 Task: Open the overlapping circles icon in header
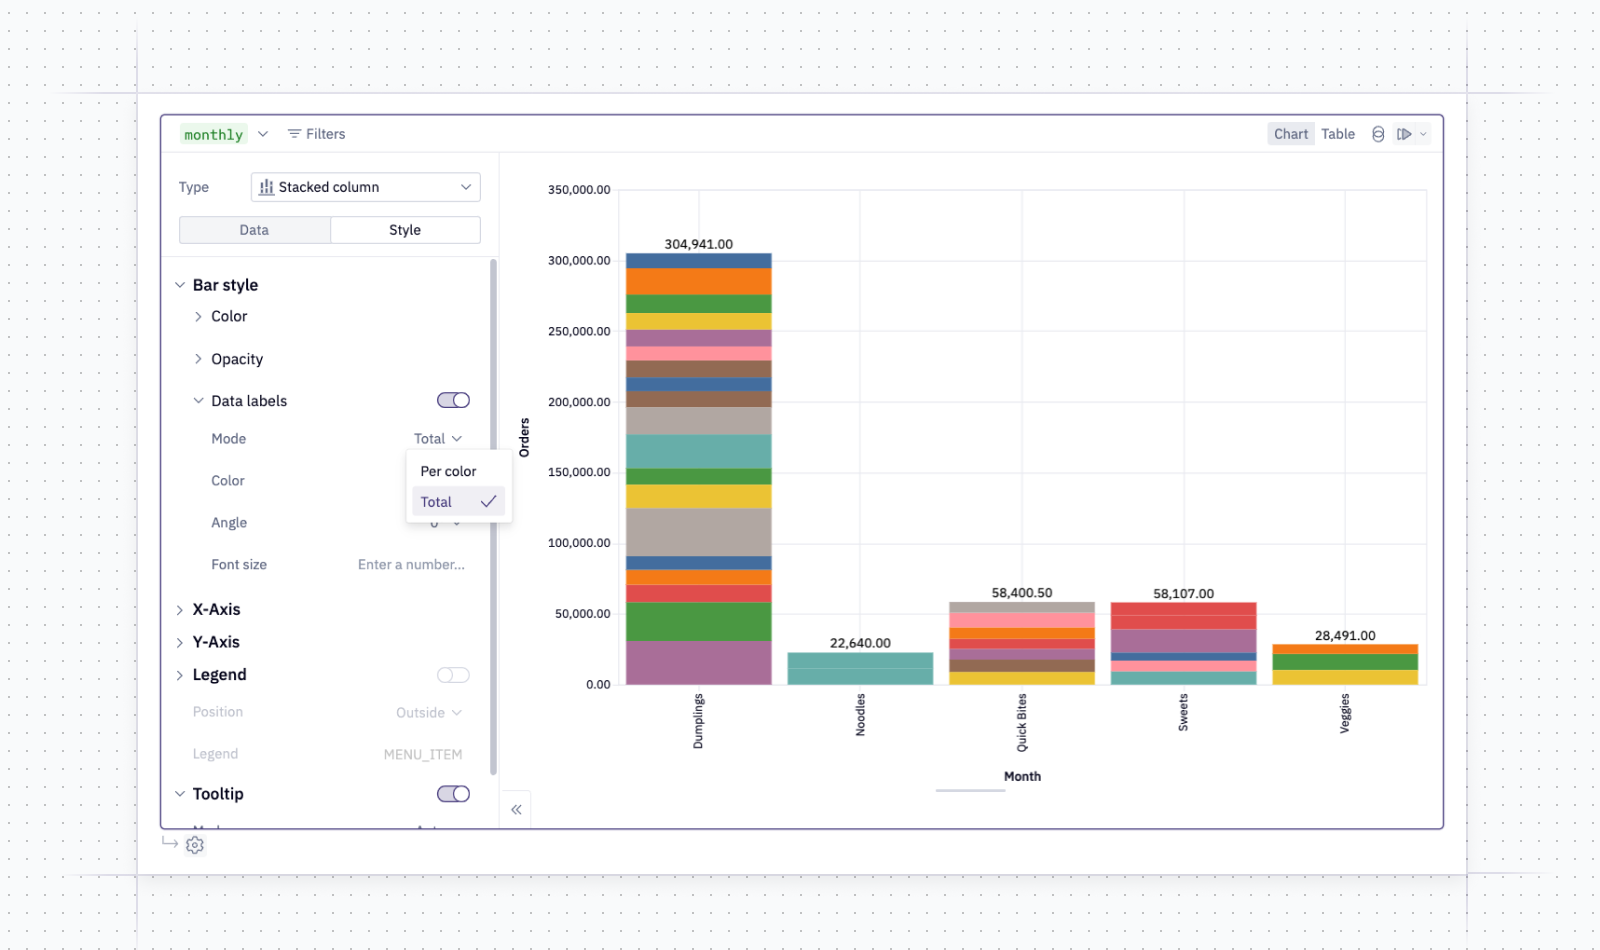point(1378,134)
